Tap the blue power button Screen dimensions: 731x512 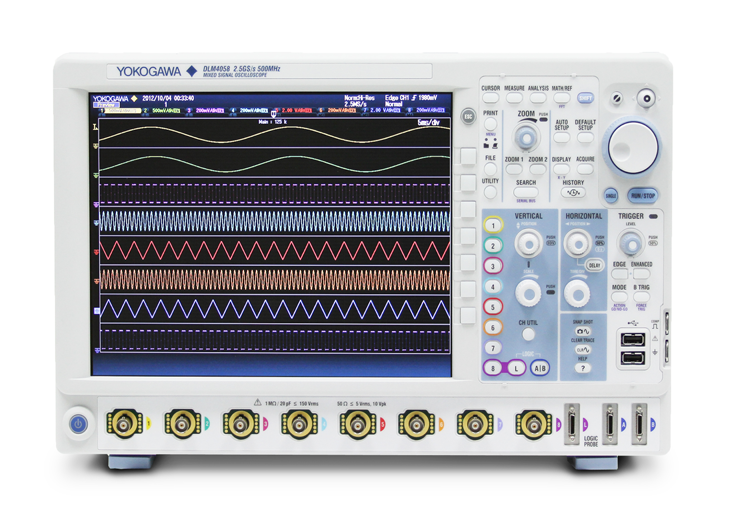(x=78, y=424)
